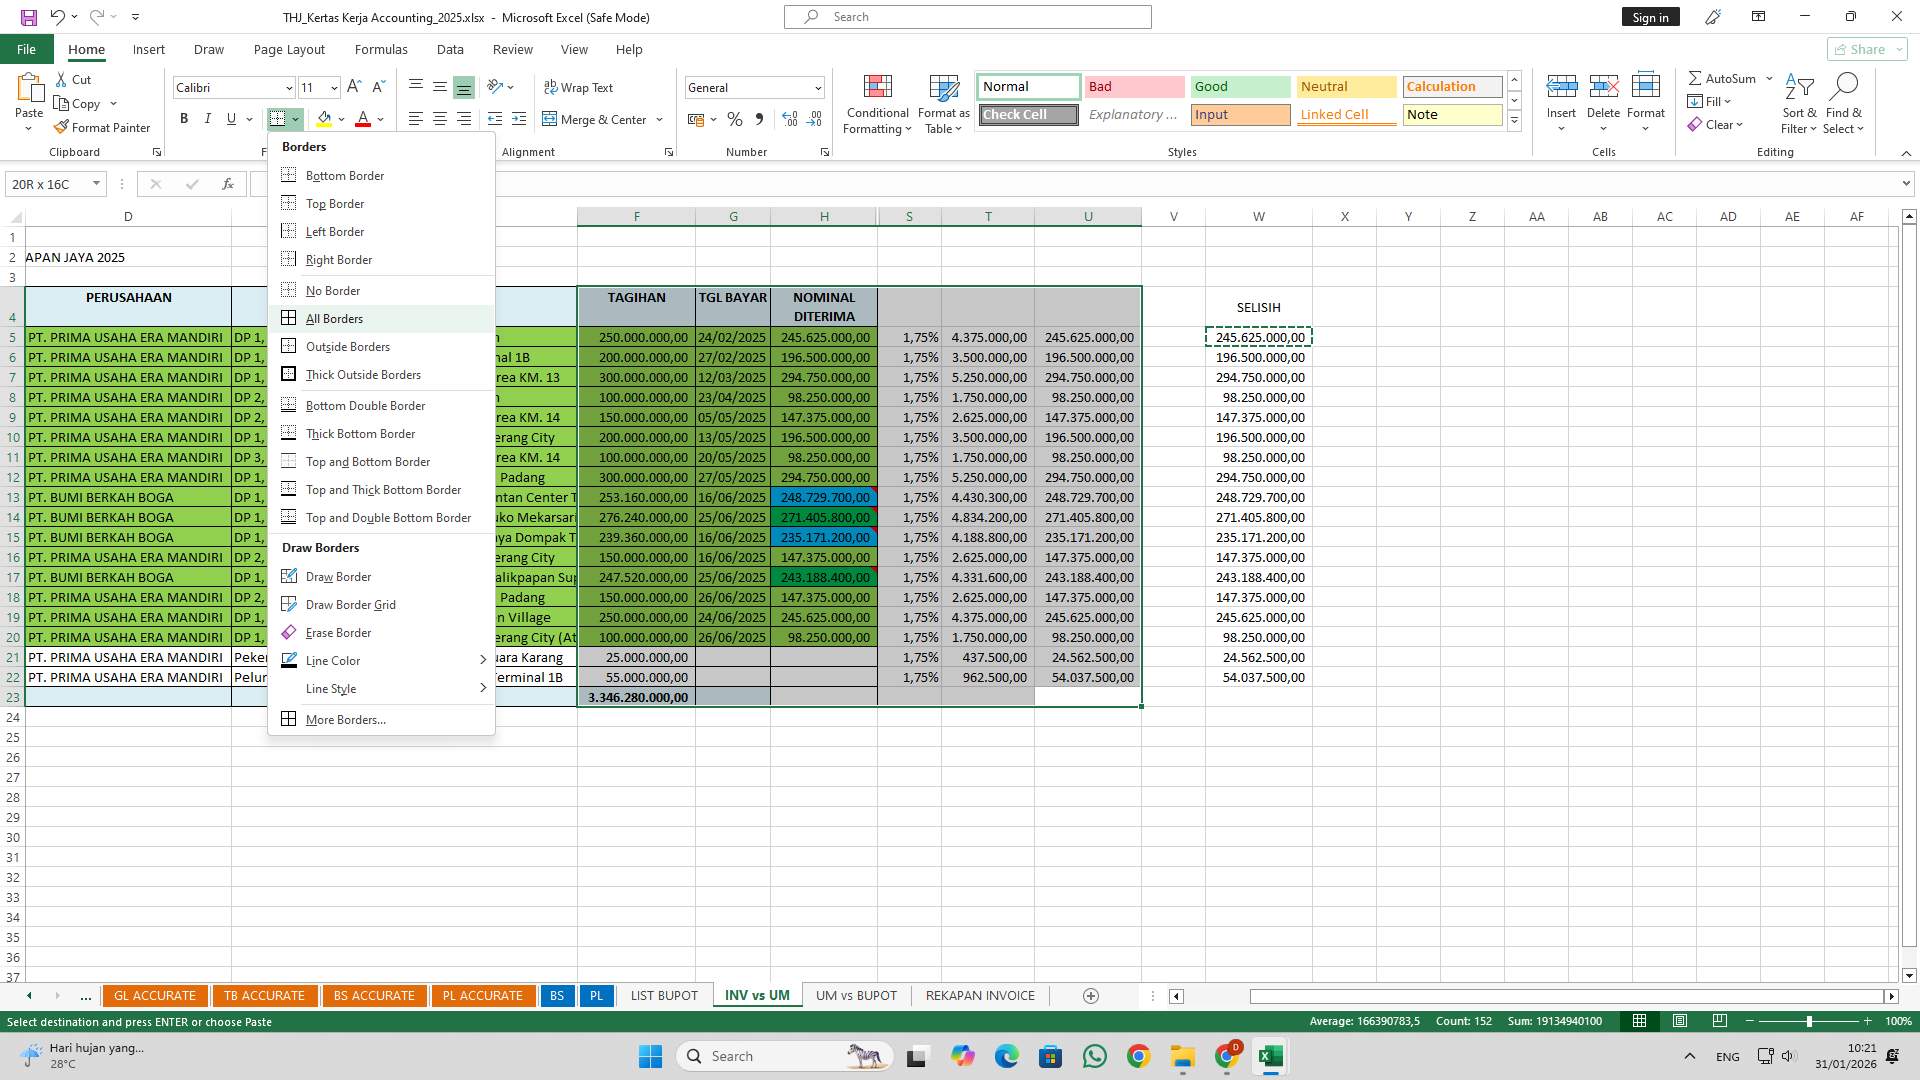This screenshot has width=1920, height=1080.
Task: Increase decimal places
Action: click(x=789, y=119)
